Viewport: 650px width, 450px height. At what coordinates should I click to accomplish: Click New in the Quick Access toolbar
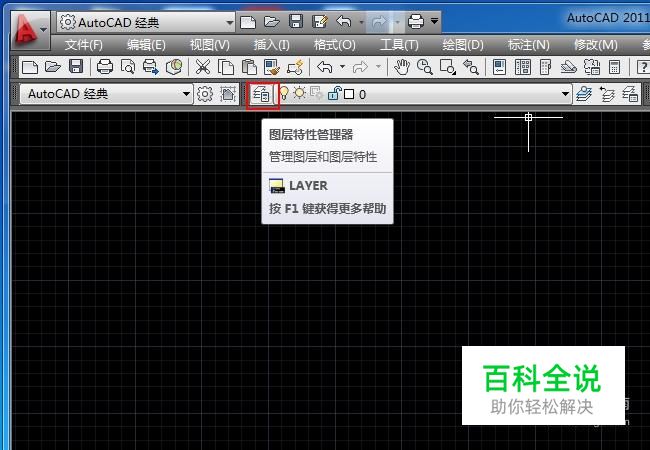tap(248, 22)
